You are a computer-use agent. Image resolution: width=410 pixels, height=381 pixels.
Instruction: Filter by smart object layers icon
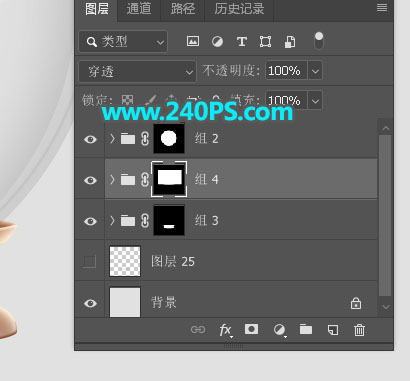[290, 42]
